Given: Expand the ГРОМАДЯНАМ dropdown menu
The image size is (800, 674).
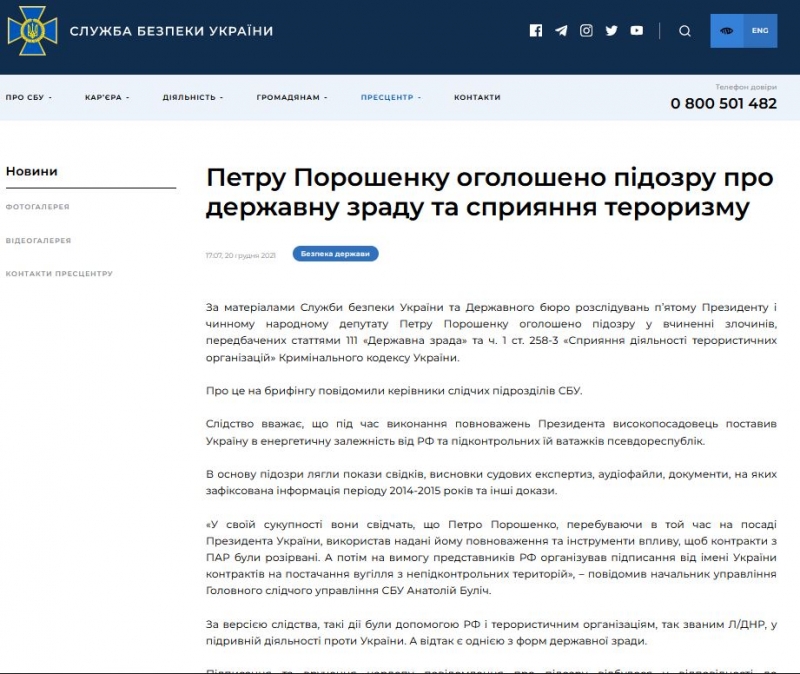Looking at the screenshot, I should [x=291, y=98].
